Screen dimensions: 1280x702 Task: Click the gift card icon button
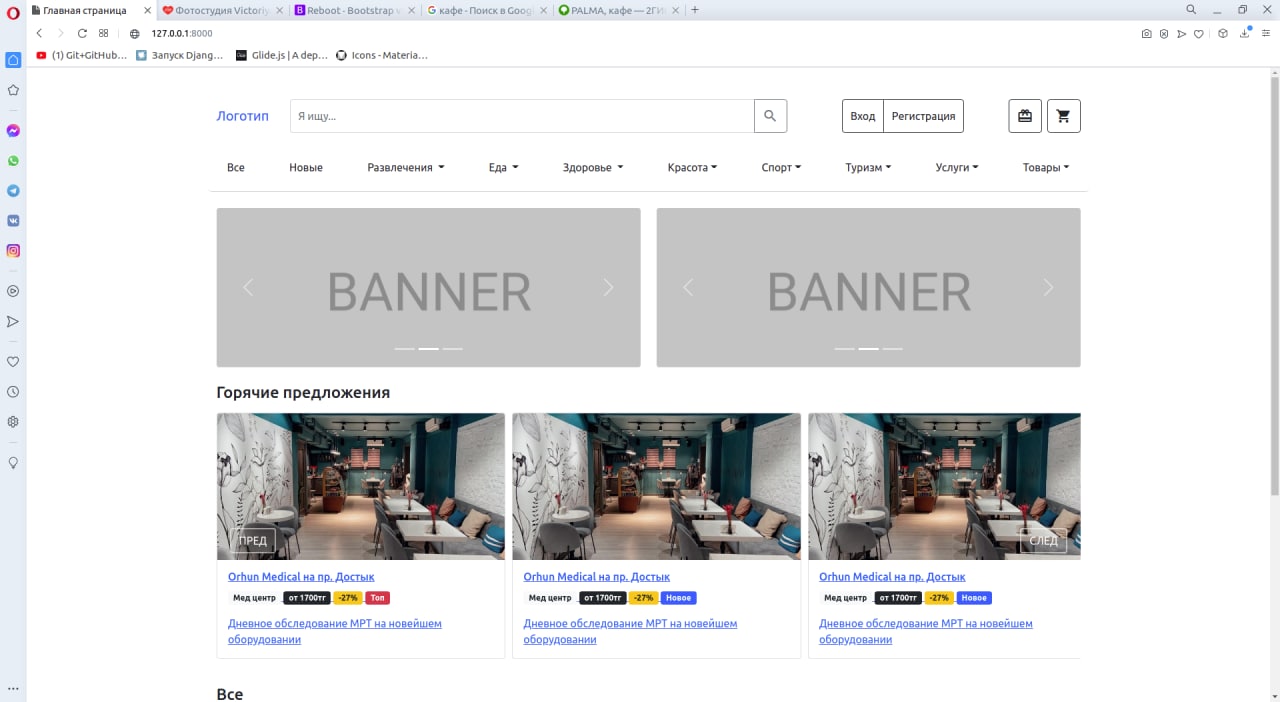pos(1024,116)
